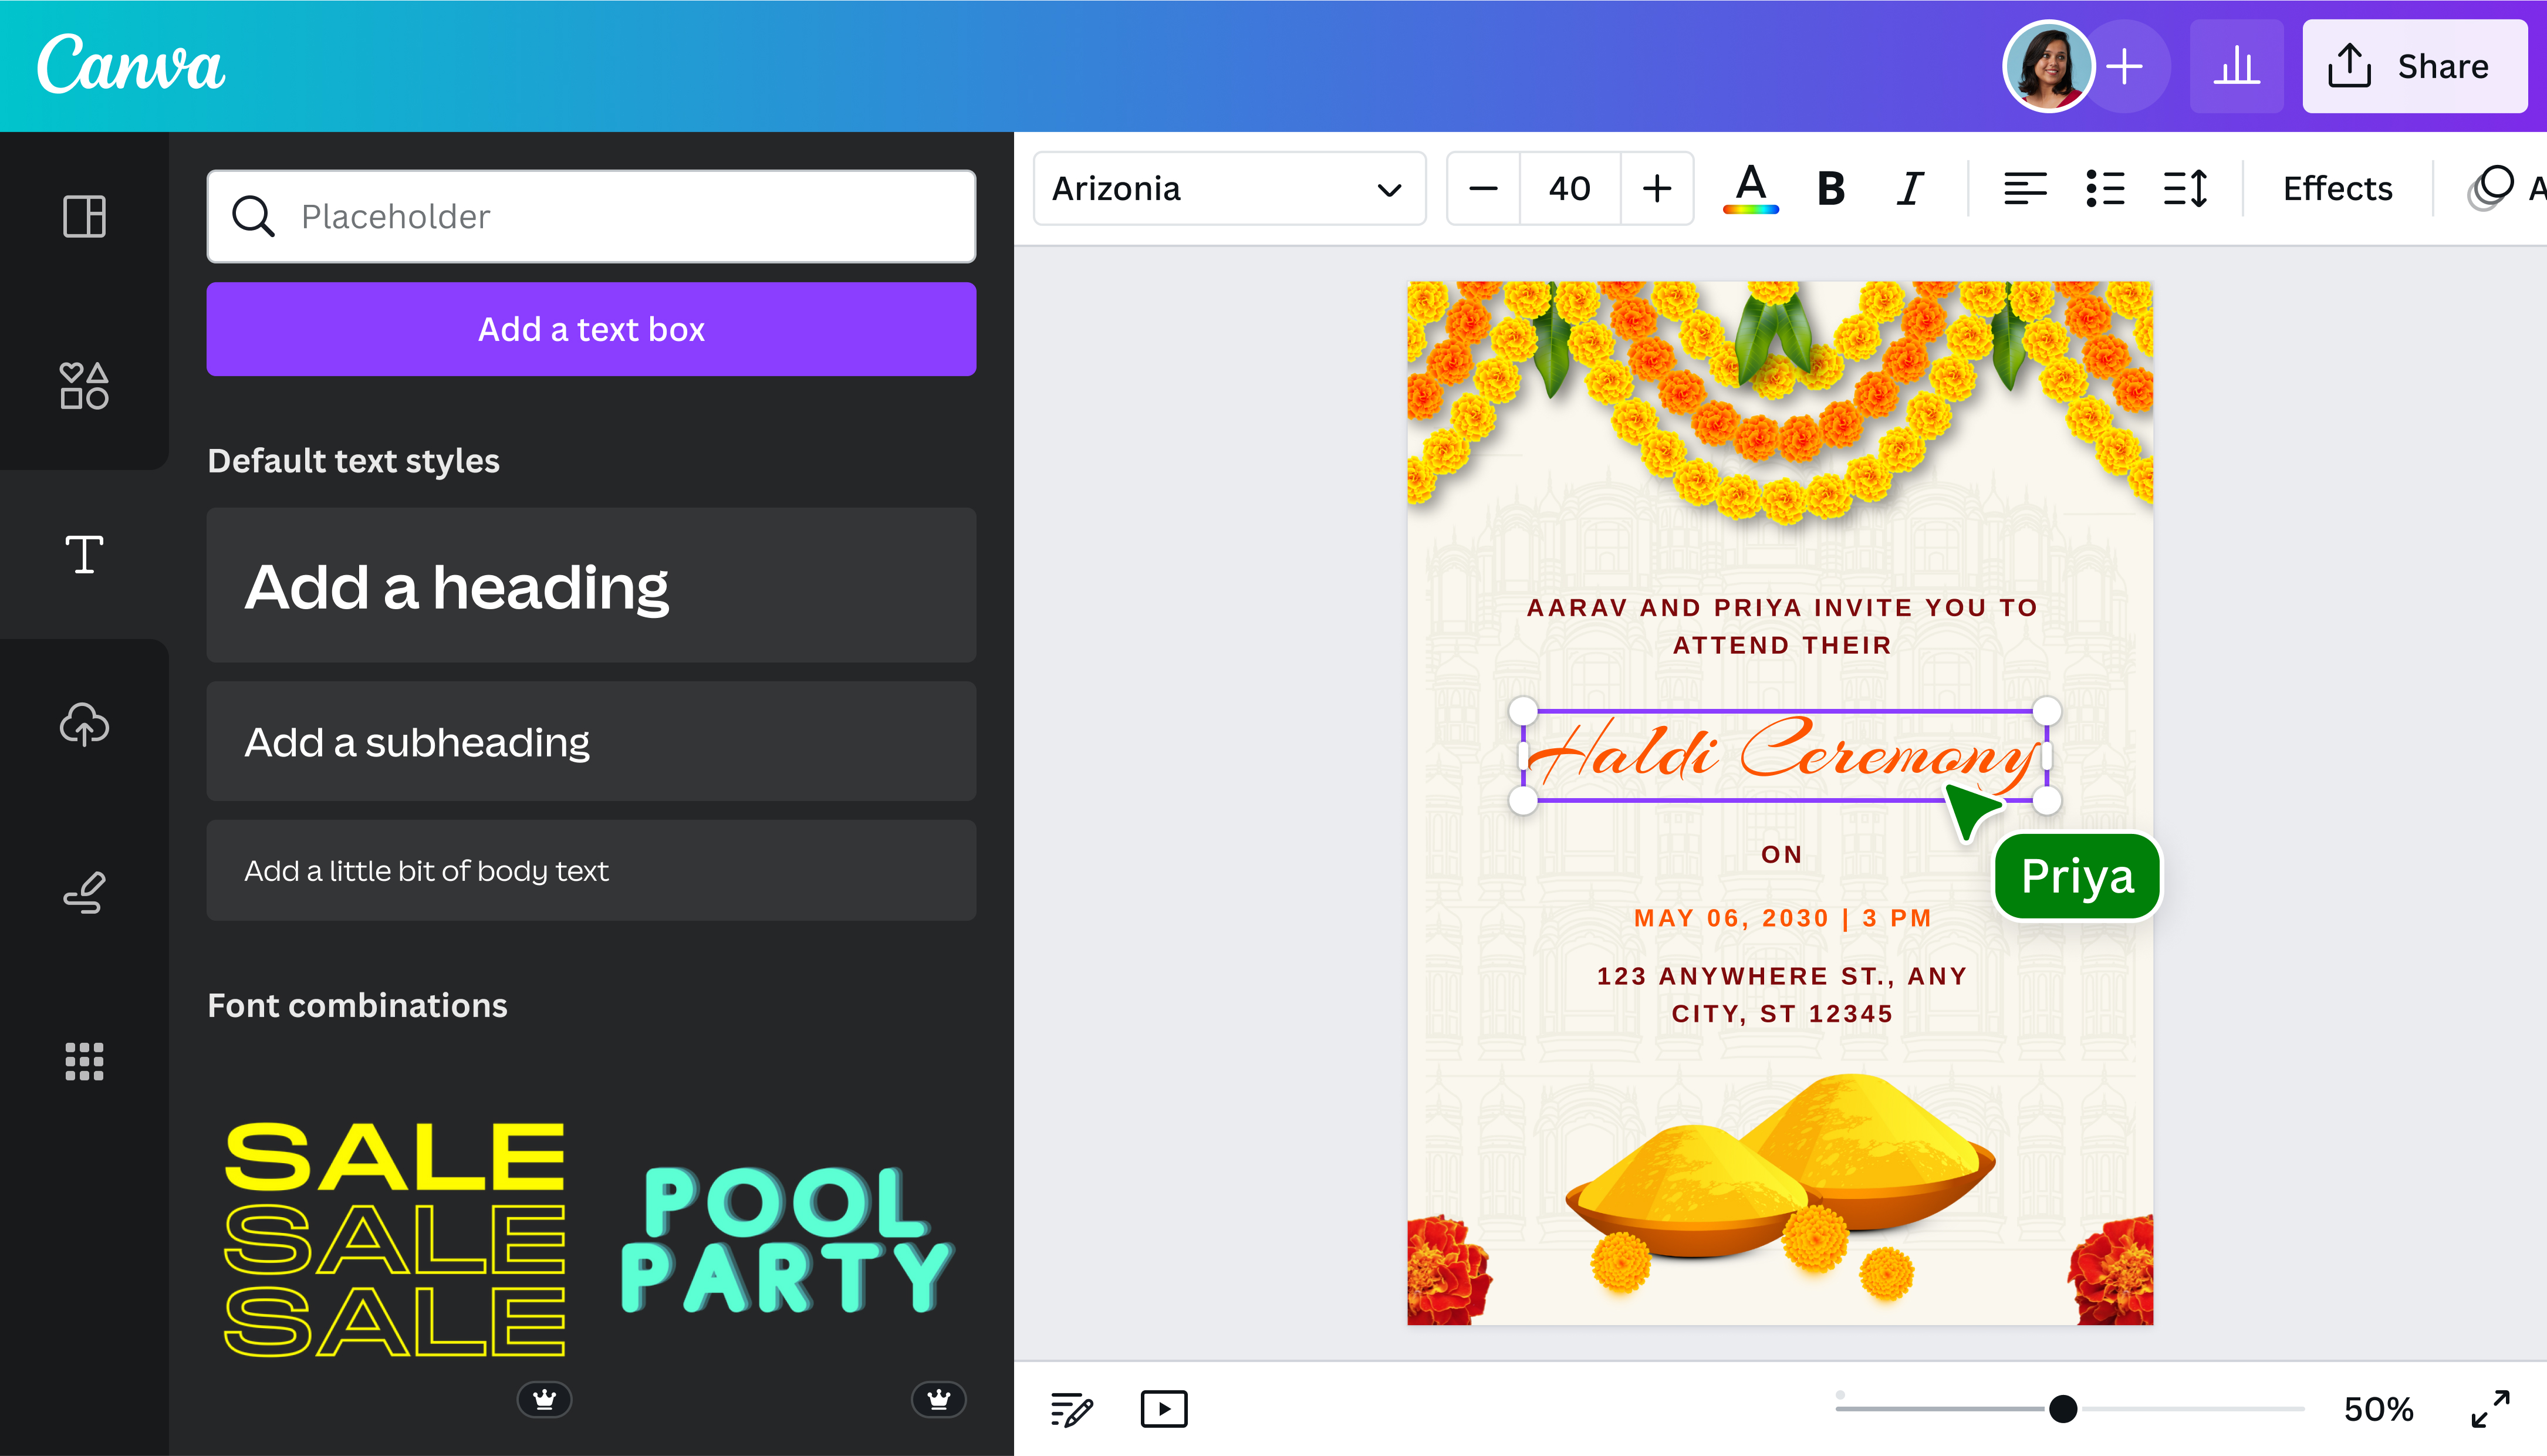This screenshot has height=1456, width=2547.
Task: Open the analytics bar chart icon
Action: pyautogui.click(x=2236, y=67)
